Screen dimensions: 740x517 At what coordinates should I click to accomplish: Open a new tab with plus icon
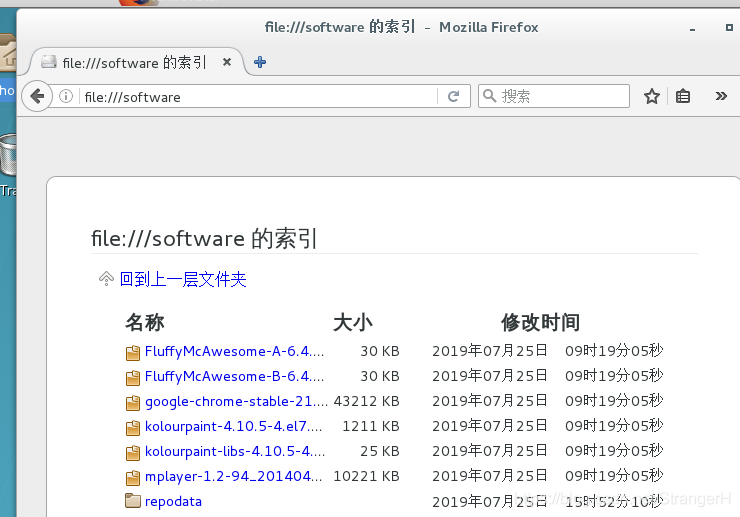(260, 62)
